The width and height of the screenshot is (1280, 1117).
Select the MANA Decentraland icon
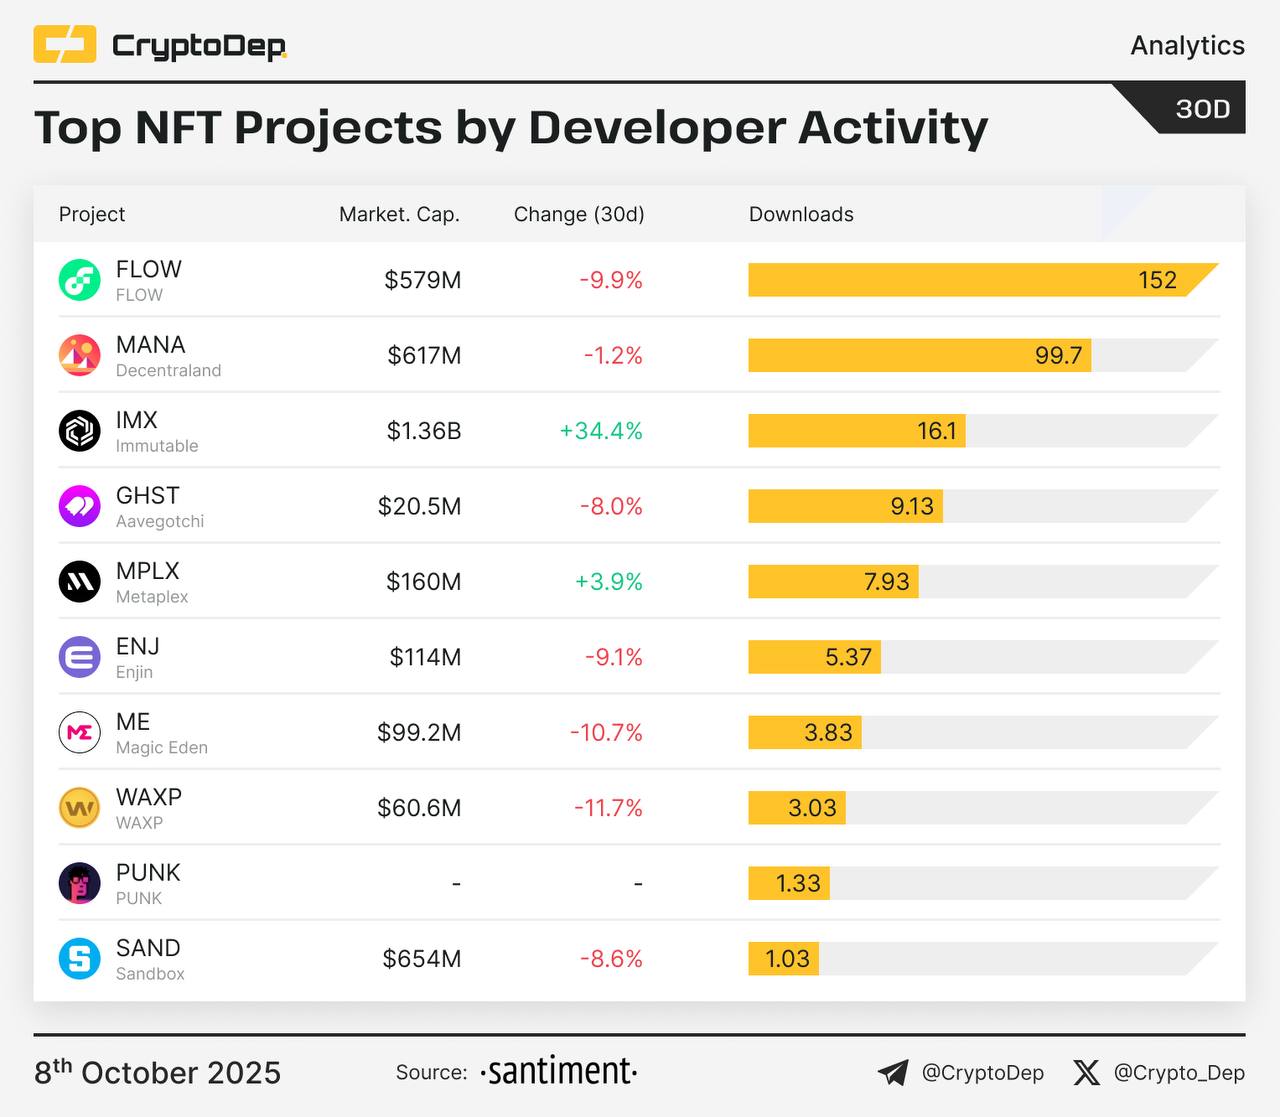pos(79,355)
